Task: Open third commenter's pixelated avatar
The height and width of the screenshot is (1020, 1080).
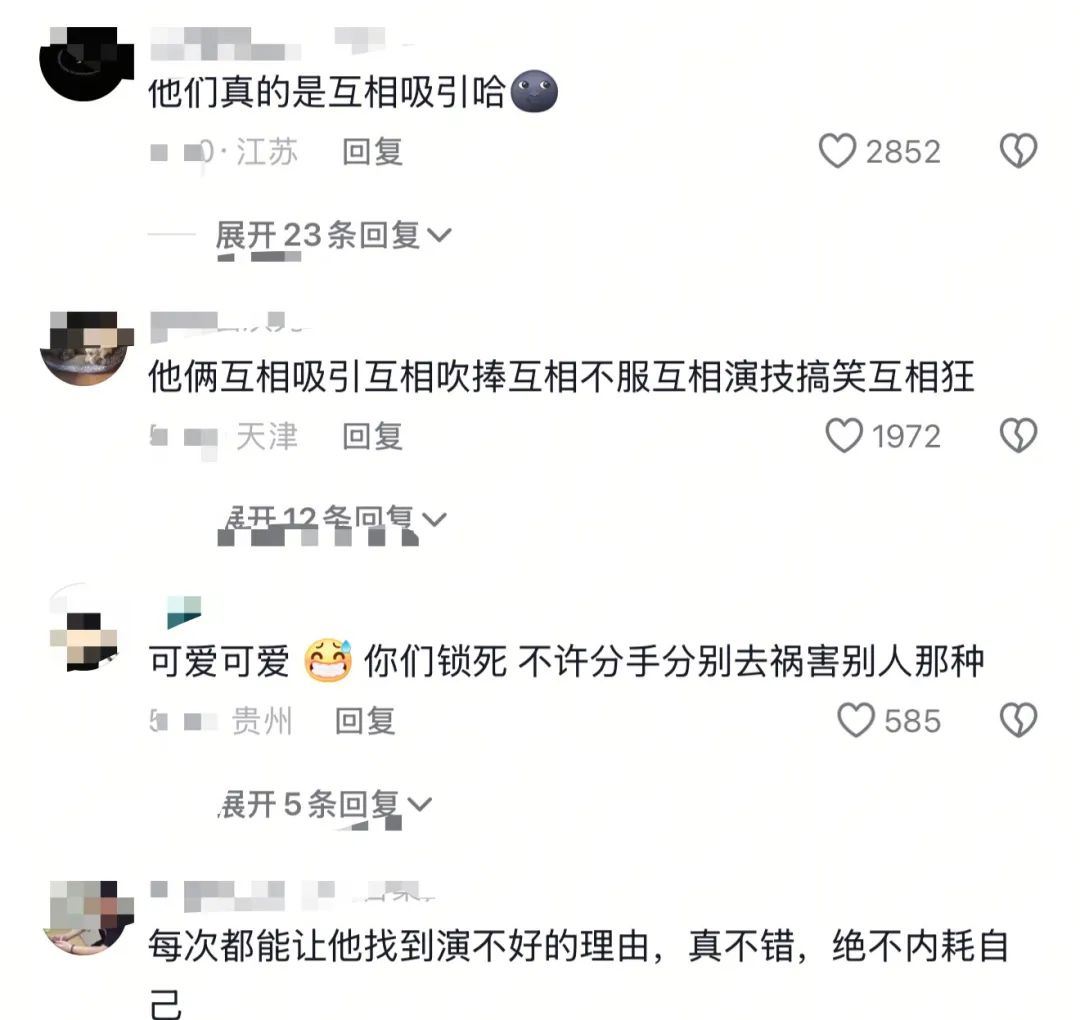Action: coord(86,632)
